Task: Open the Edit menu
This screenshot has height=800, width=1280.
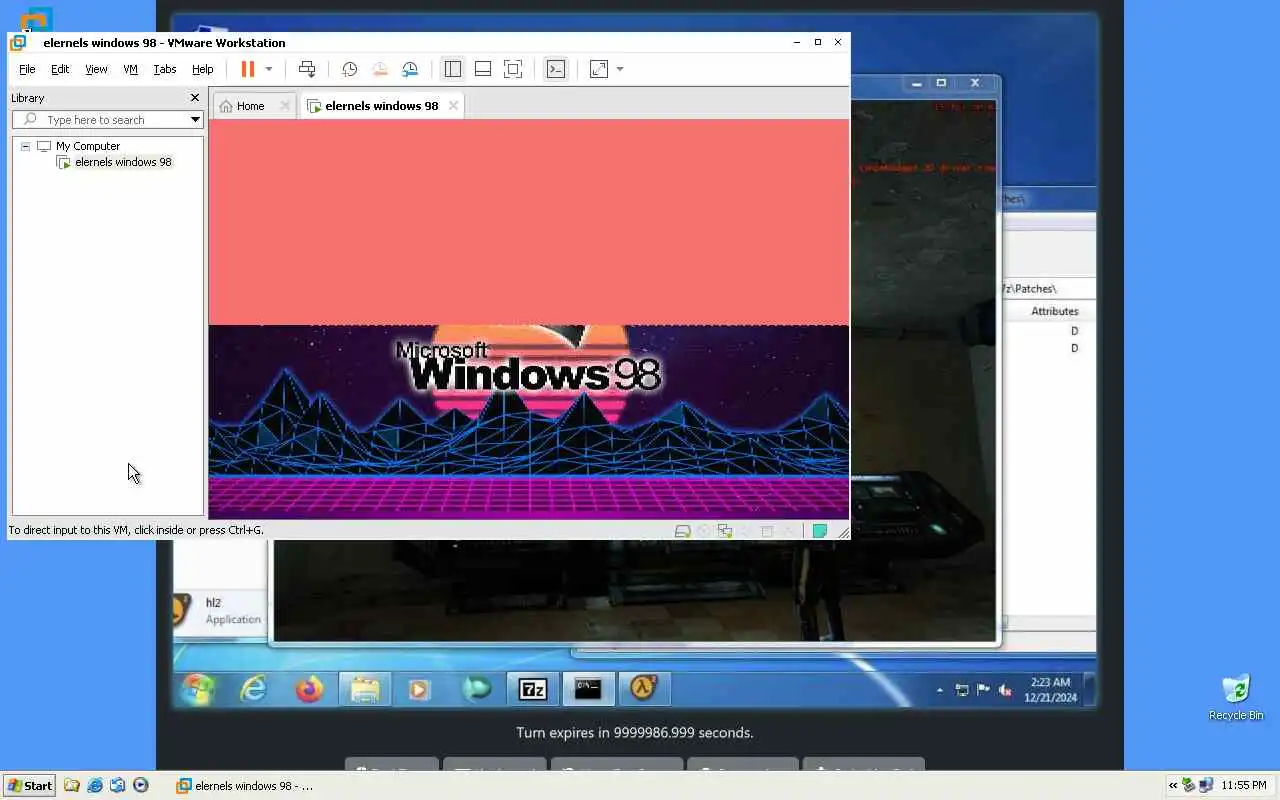Action: coord(60,69)
